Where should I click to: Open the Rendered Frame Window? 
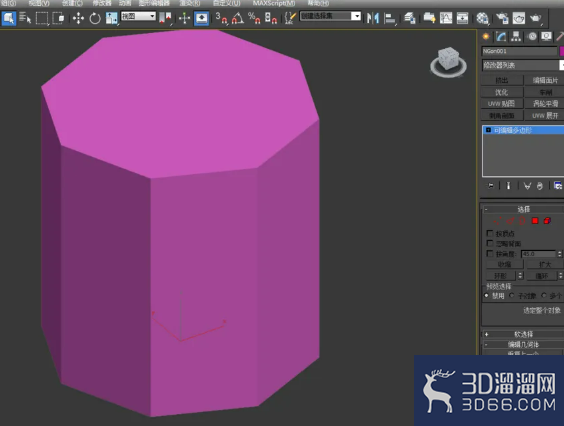tap(519, 18)
